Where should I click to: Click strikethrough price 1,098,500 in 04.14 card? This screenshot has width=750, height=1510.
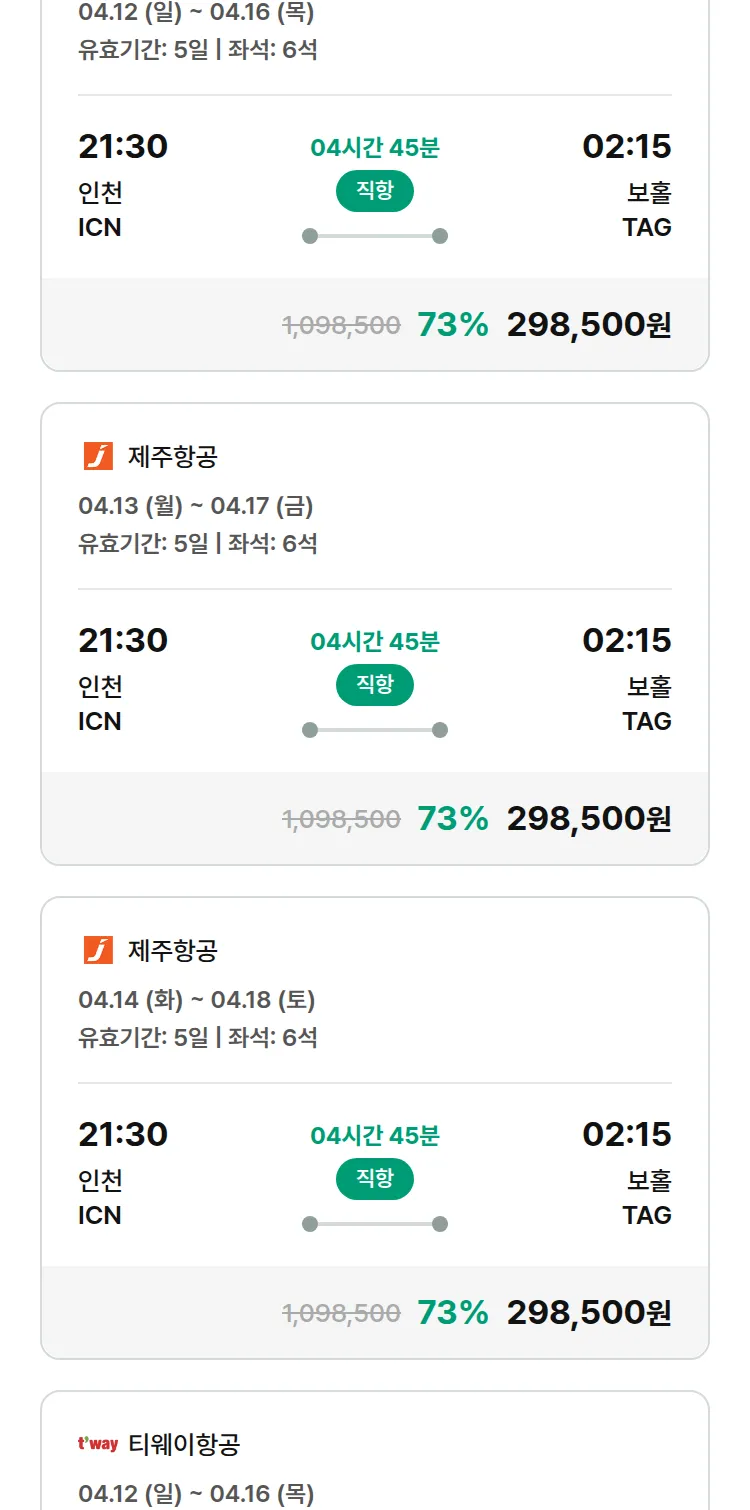(341, 1313)
